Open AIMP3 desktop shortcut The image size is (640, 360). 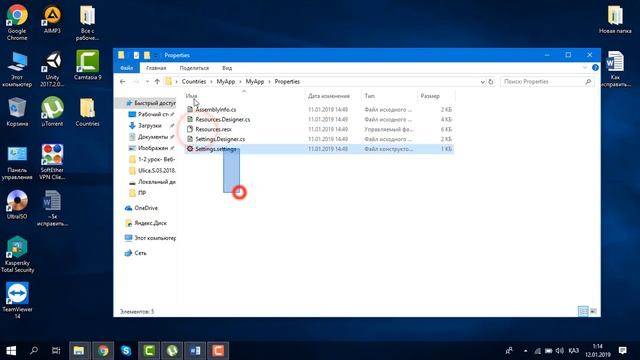pos(52,20)
